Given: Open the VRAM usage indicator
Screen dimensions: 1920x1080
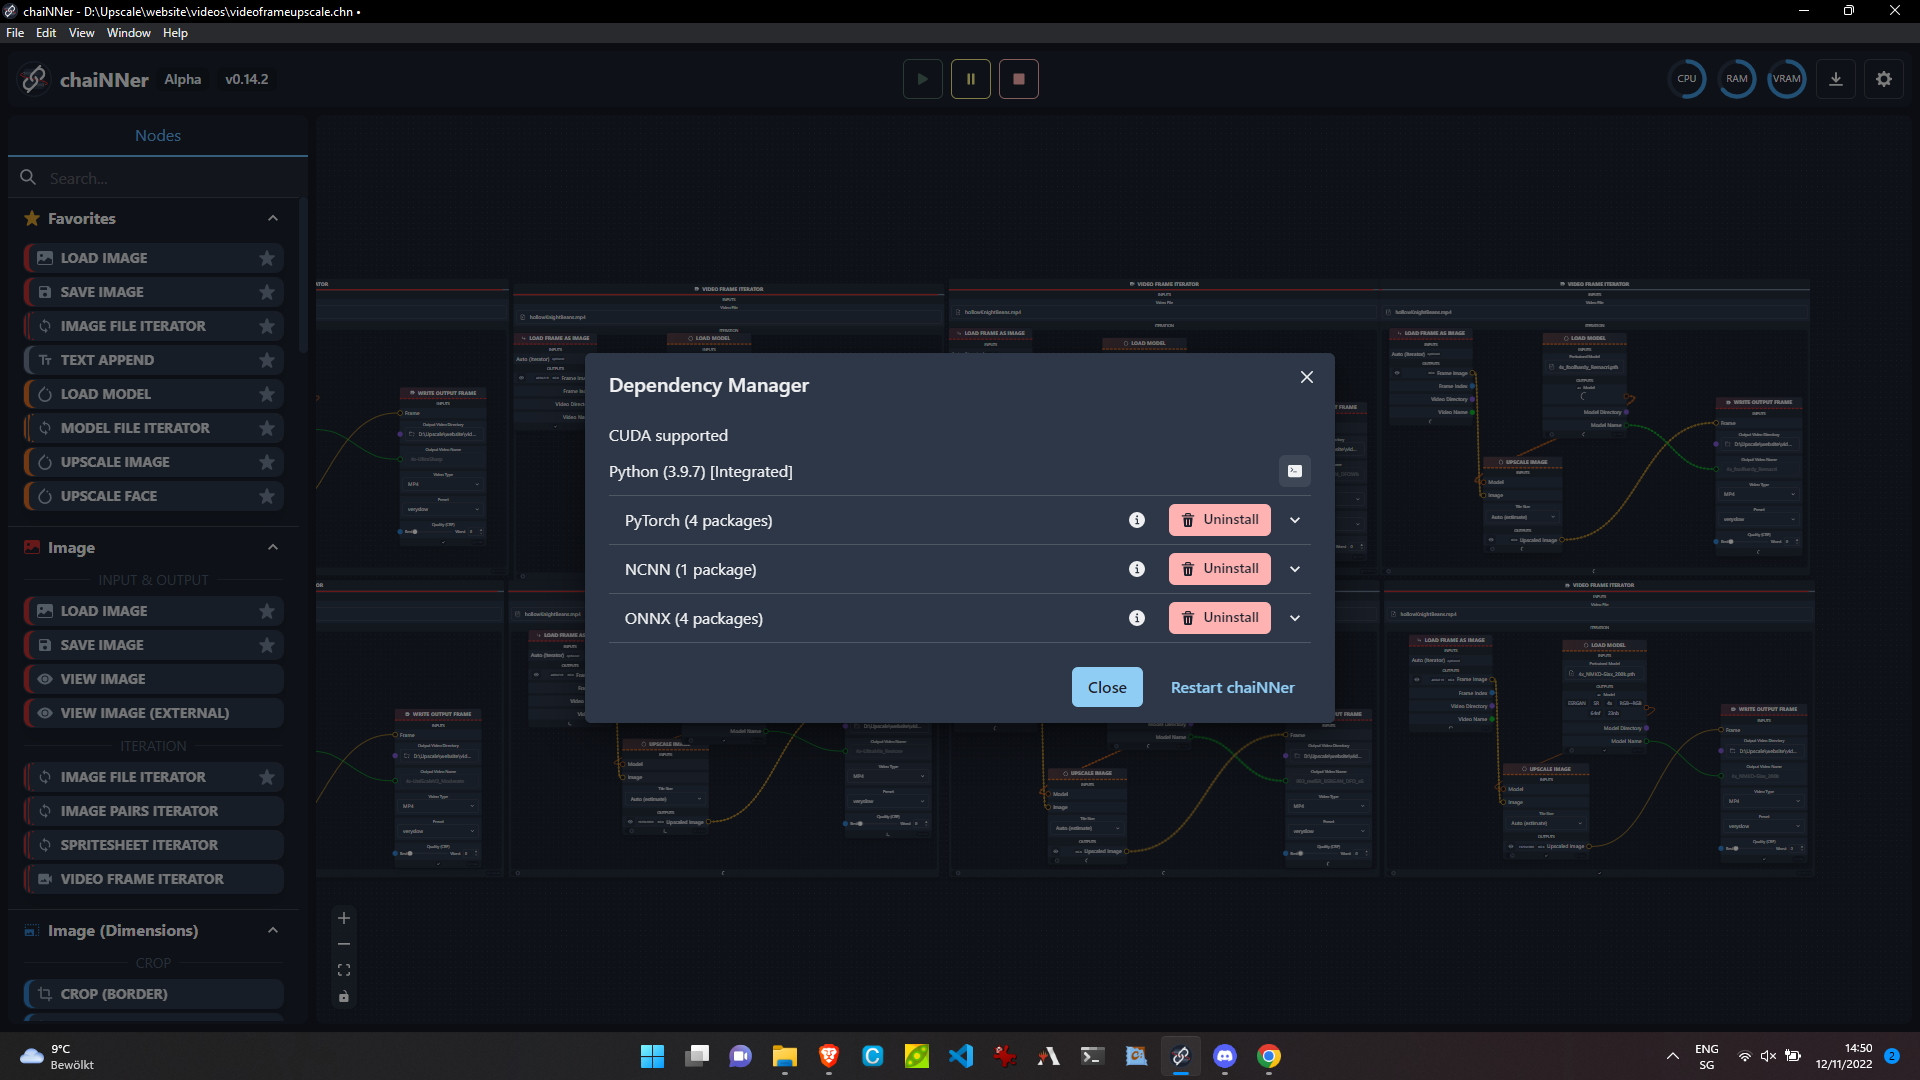Looking at the screenshot, I should (x=1787, y=79).
